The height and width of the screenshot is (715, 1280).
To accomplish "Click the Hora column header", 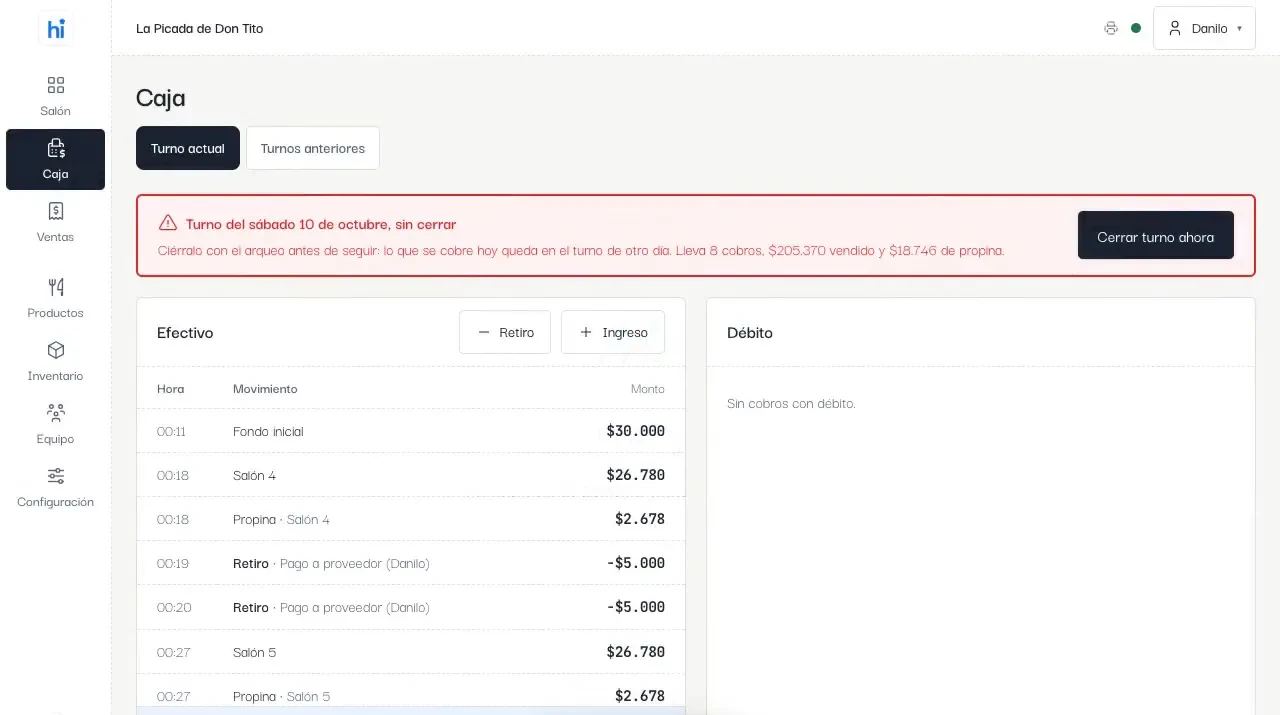I will (171, 388).
